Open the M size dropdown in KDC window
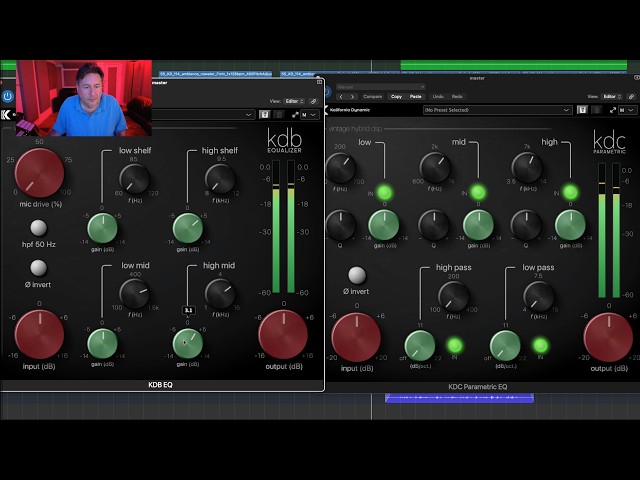Image resolution: width=640 pixels, height=480 pixels. (x=627, y=110)
